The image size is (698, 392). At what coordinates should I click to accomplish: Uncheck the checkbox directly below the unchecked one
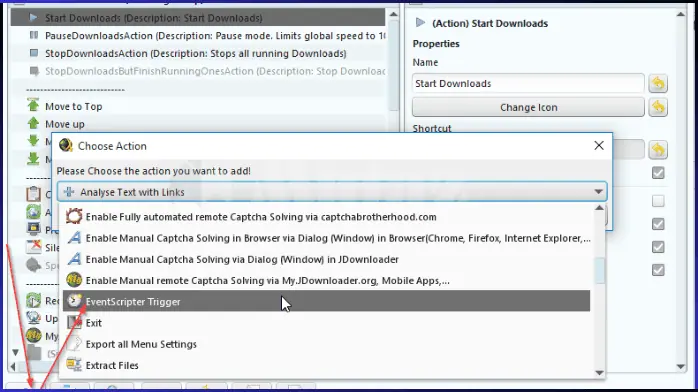pyautogui.click(x=658, y=224)
